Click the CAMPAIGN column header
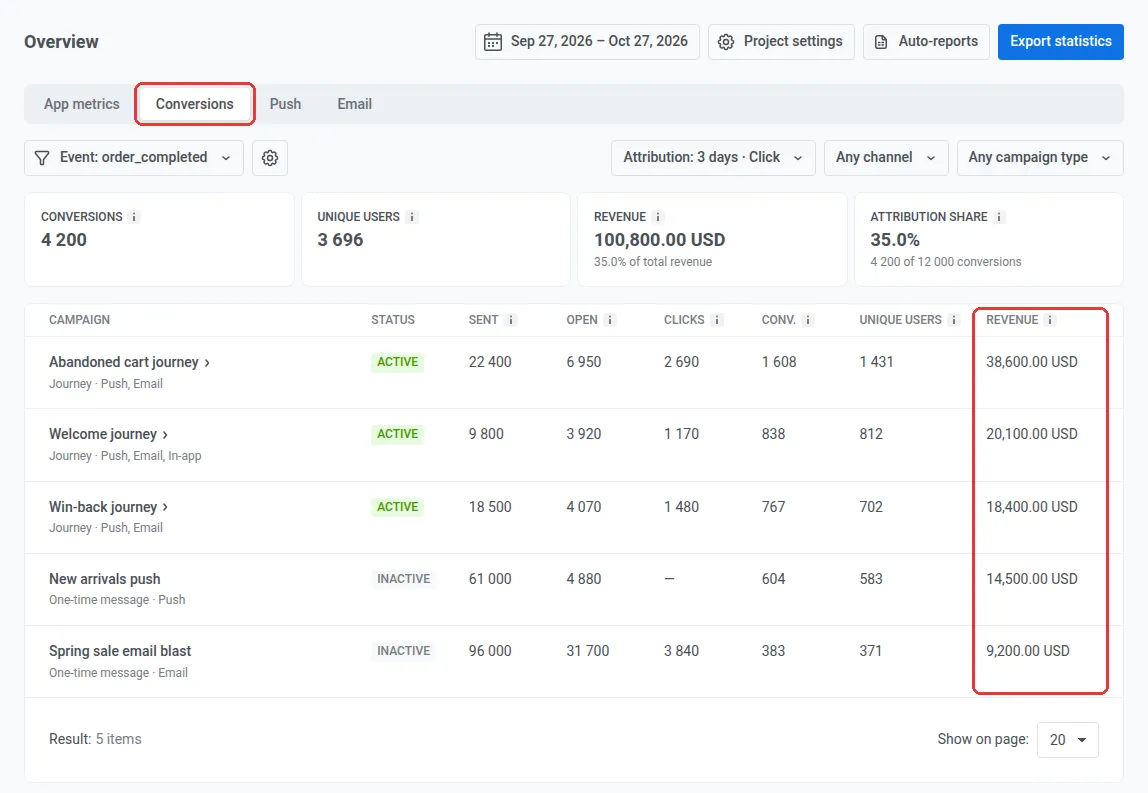The height and width of the screenshot is (793, 1148). click(x=79, y=320)
